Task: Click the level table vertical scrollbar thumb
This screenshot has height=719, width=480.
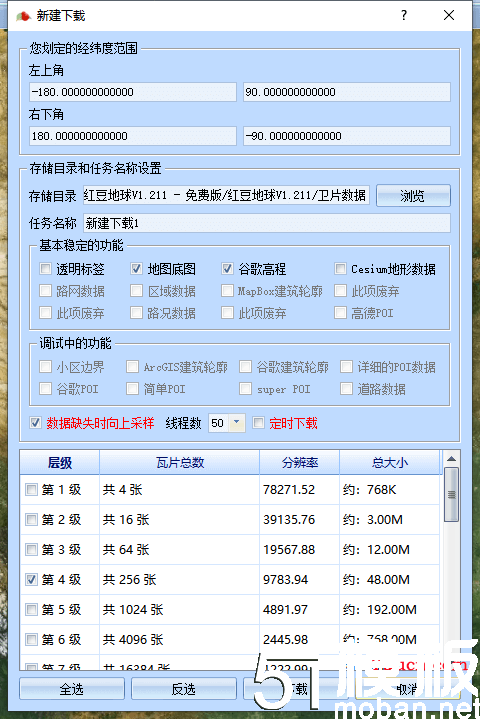Action: [451, 494]
